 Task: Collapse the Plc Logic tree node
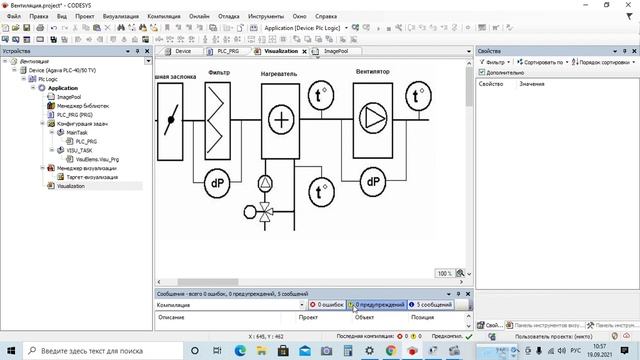[24, 79]
